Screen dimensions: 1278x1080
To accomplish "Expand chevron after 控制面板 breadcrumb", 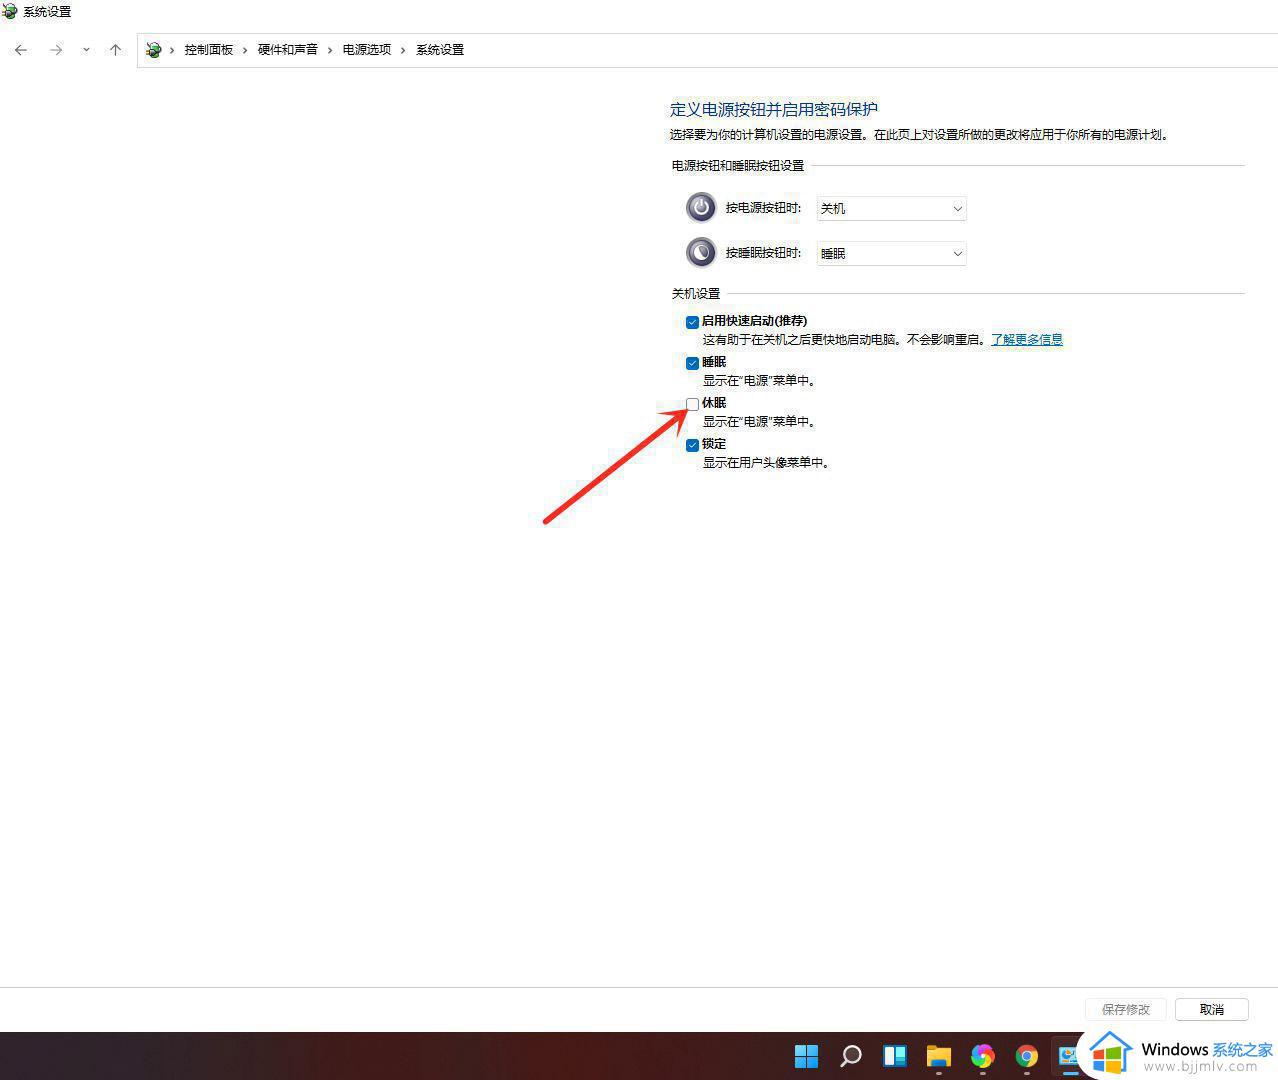I will pos(245,50).
